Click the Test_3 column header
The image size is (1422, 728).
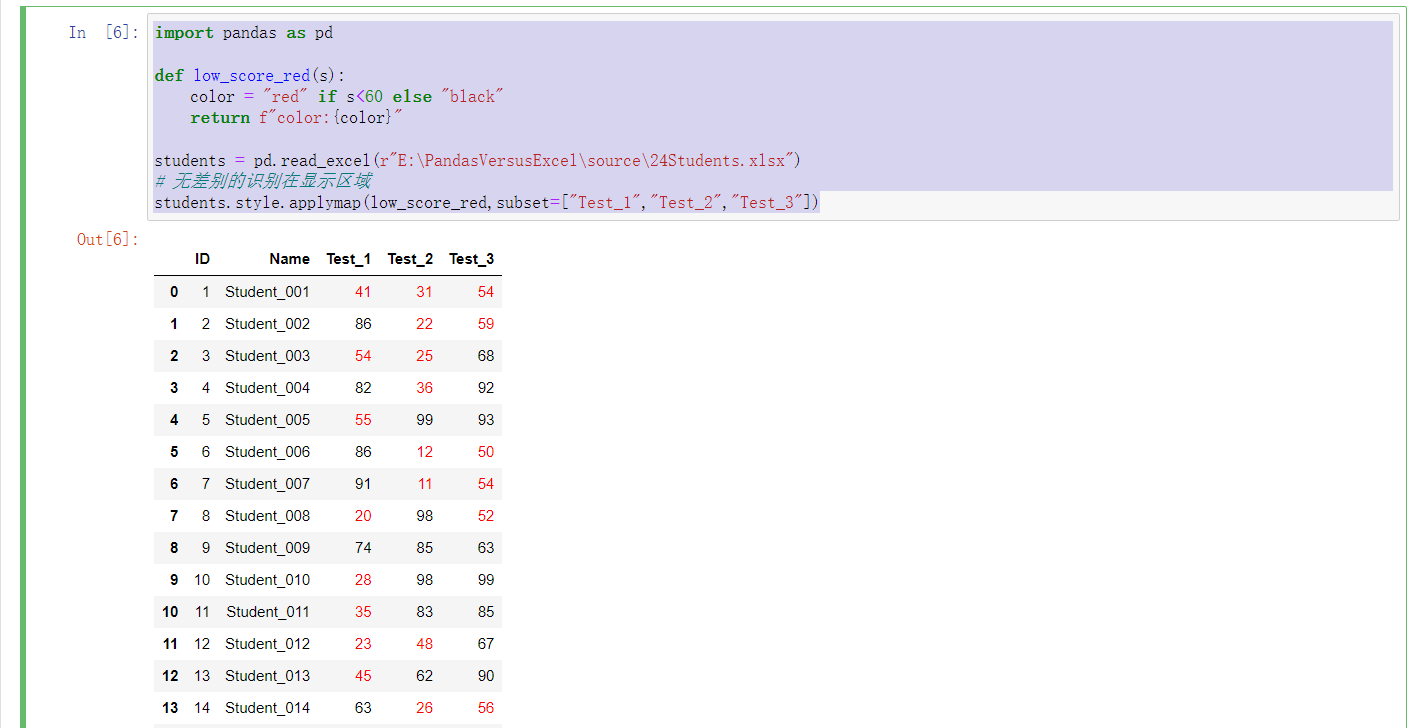pos(471,259)
